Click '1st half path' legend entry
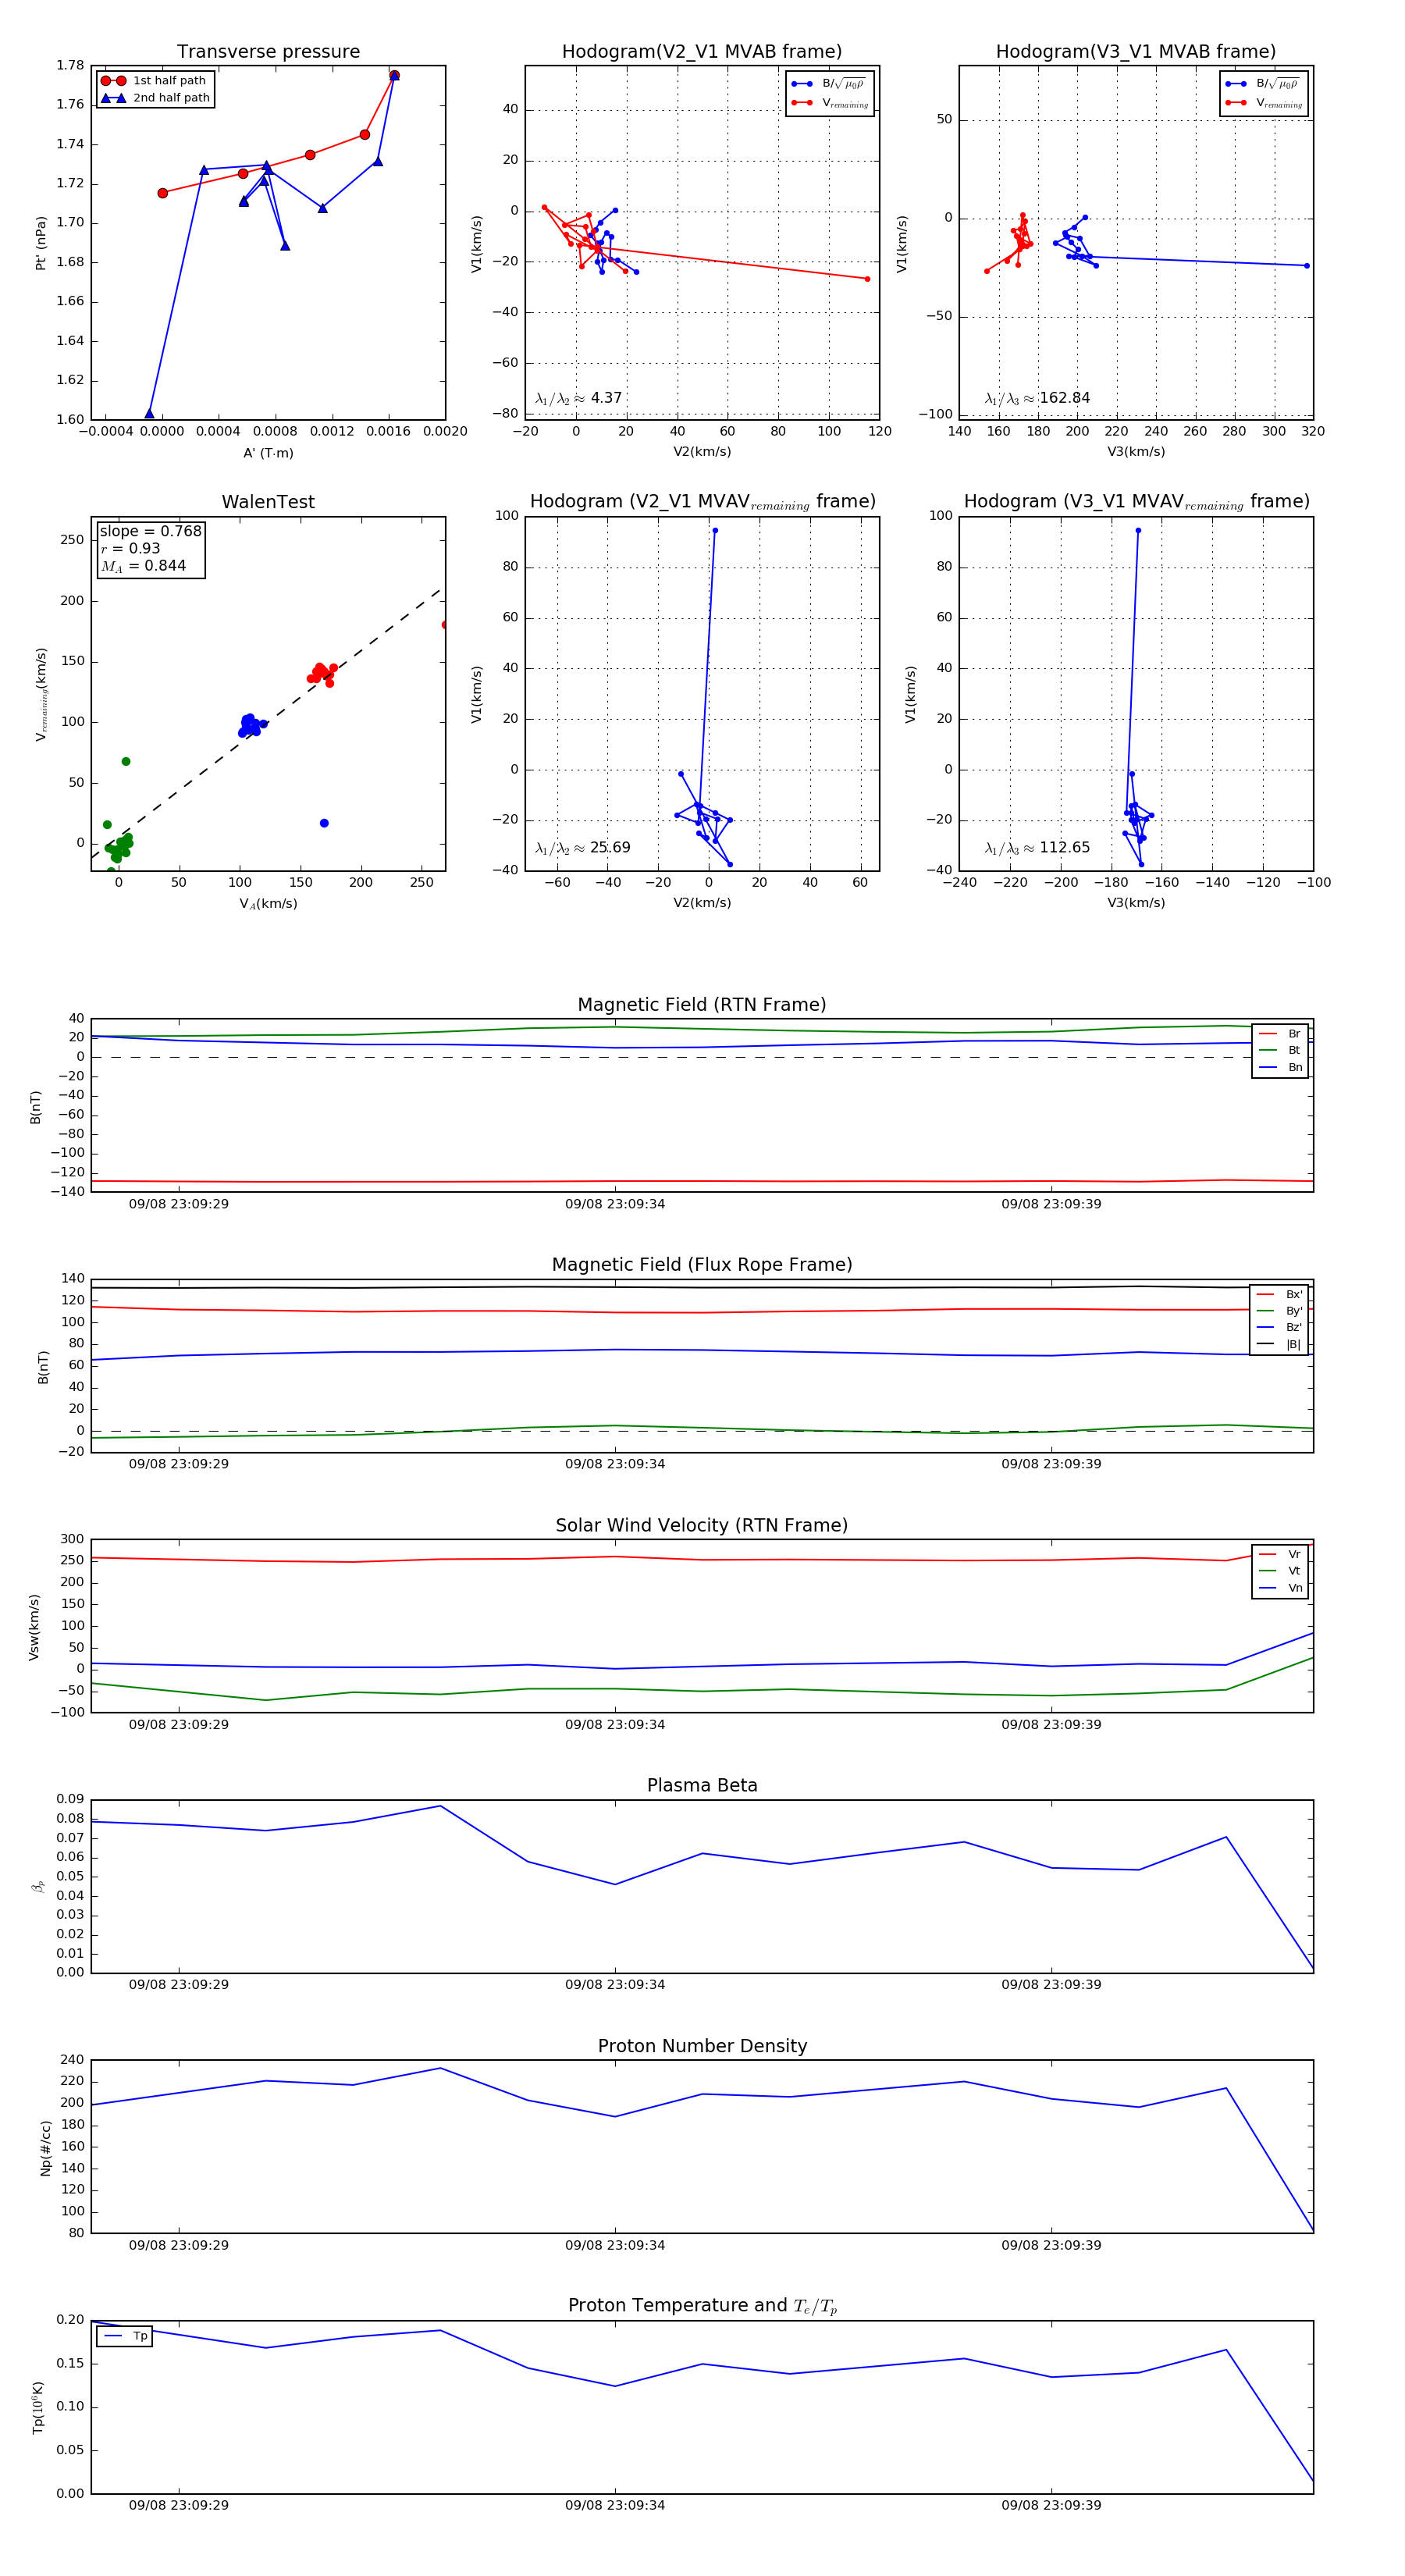This screenshot has height=2576, width=1405. [154, 81]
